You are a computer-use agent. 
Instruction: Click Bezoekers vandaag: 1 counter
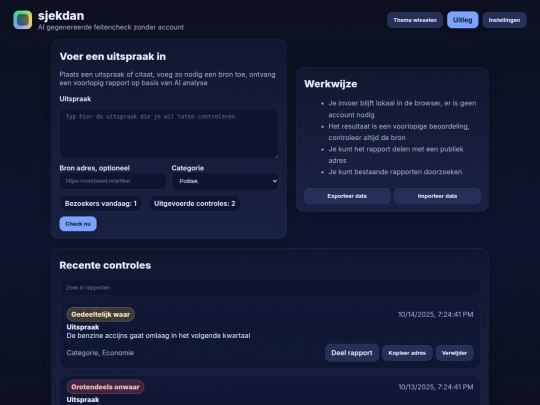click(101, 204)
